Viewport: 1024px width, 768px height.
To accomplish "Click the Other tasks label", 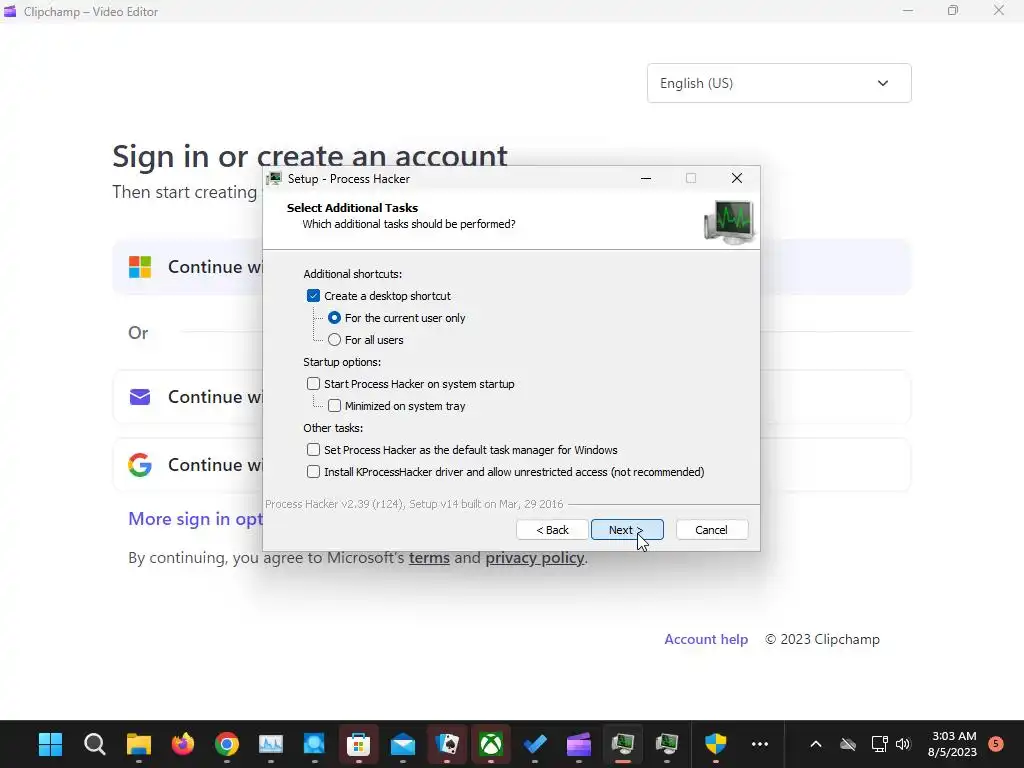I will pyautogui.click(x=333, y=428).
